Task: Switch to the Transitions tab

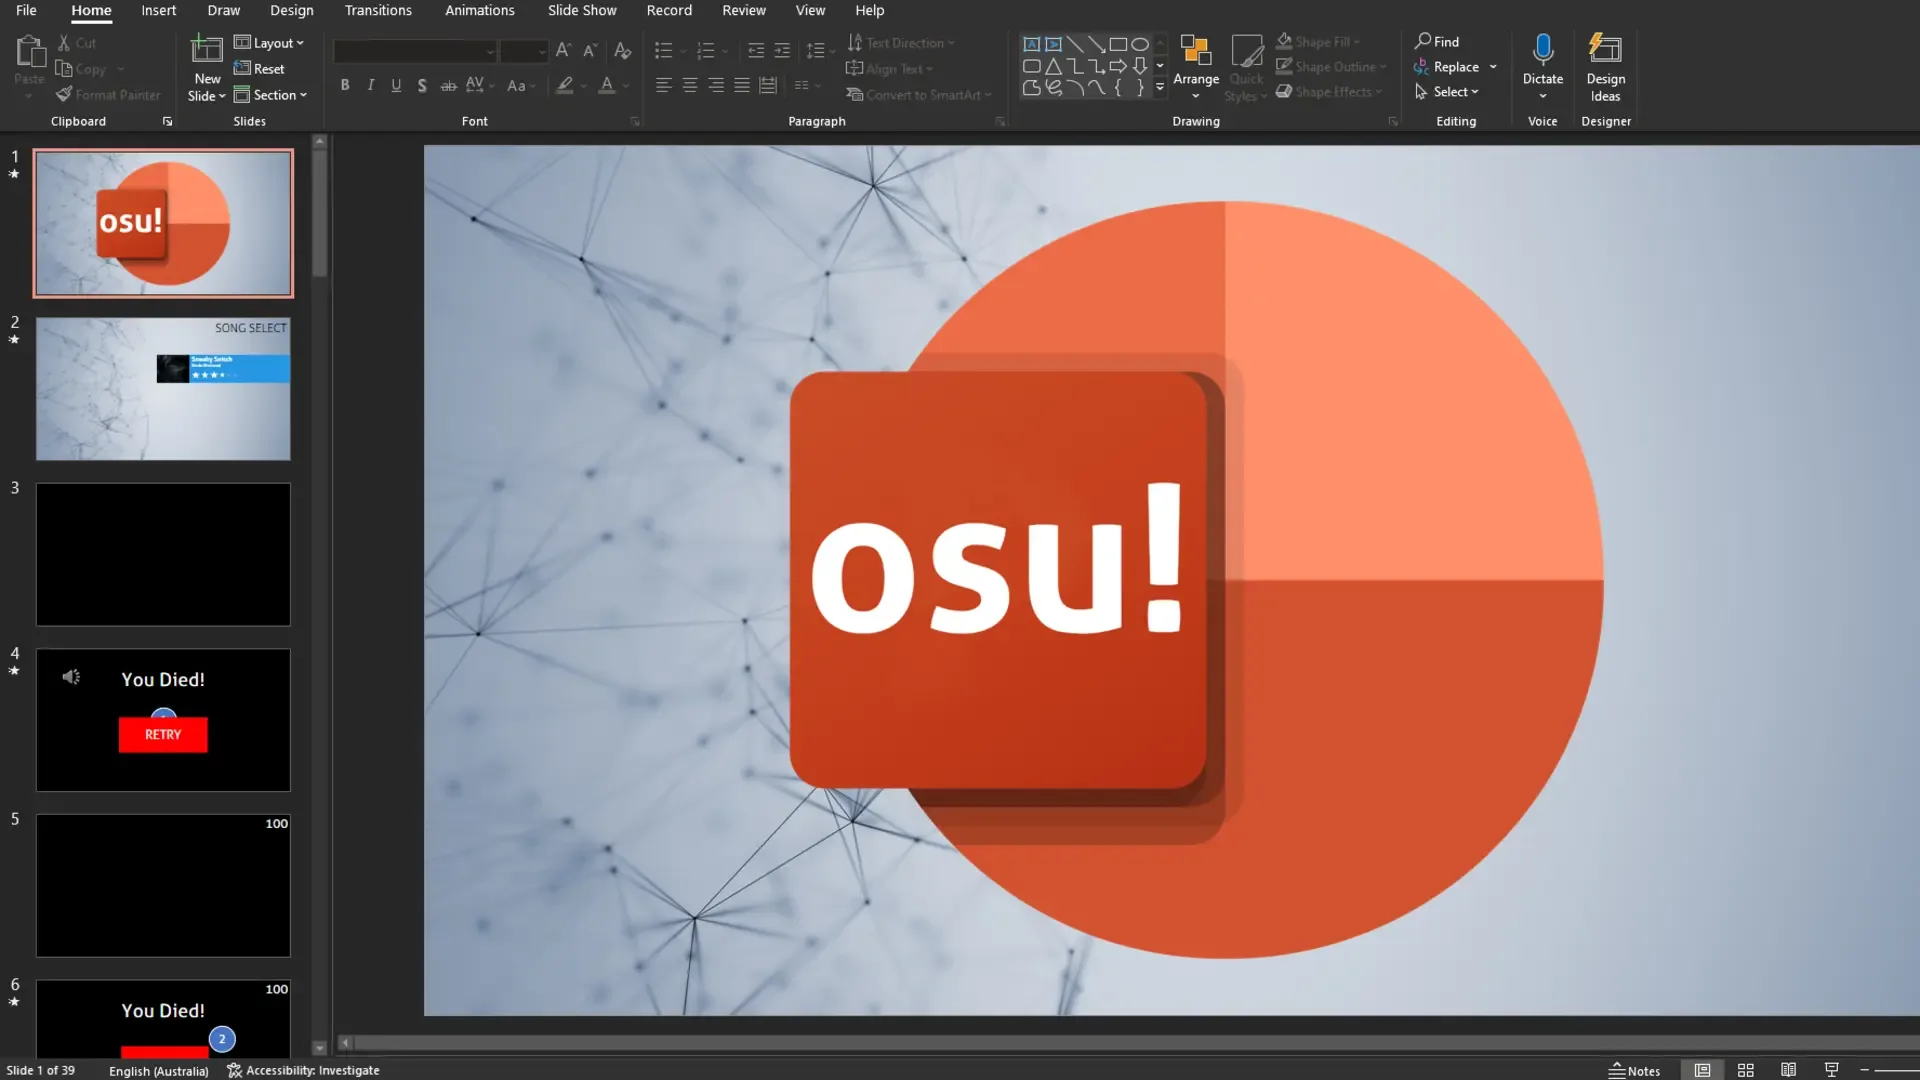Action: (378, 10)
